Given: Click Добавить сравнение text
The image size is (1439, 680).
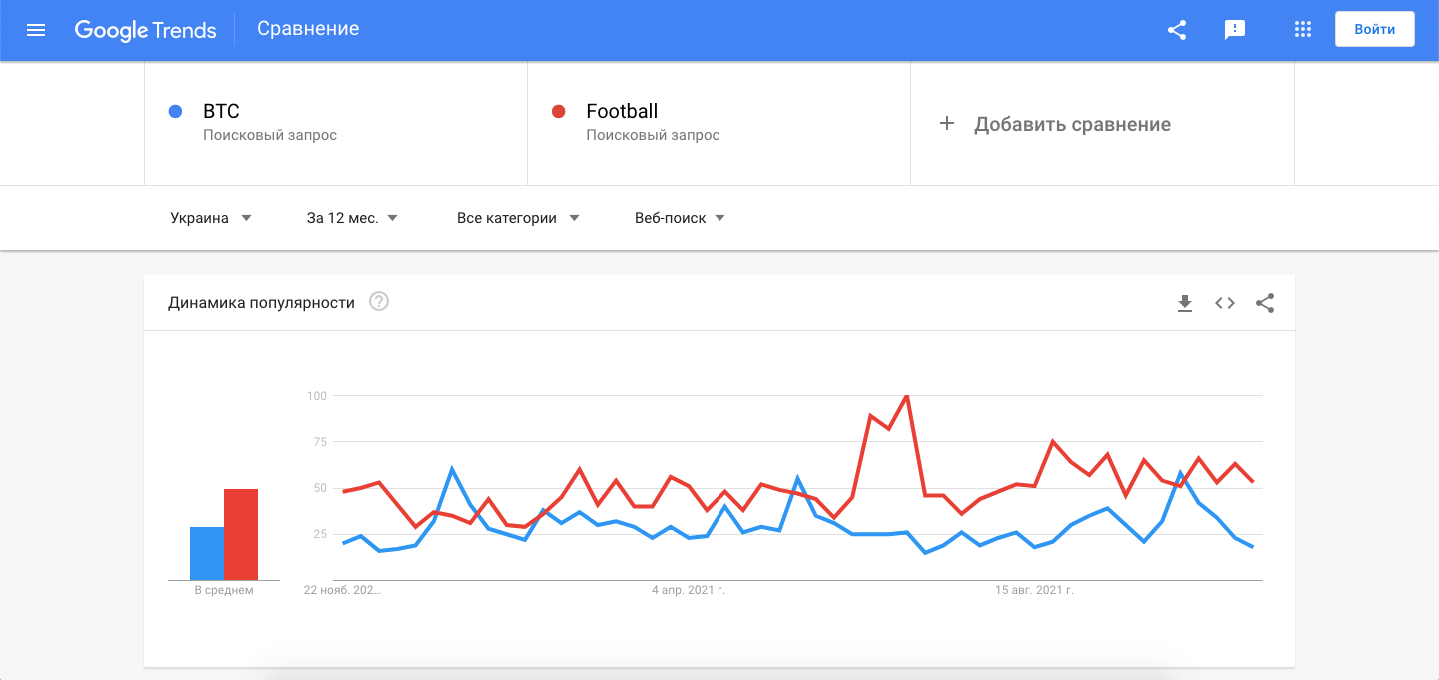Looking at the screenshot, I should click(x=1072, y=125).
